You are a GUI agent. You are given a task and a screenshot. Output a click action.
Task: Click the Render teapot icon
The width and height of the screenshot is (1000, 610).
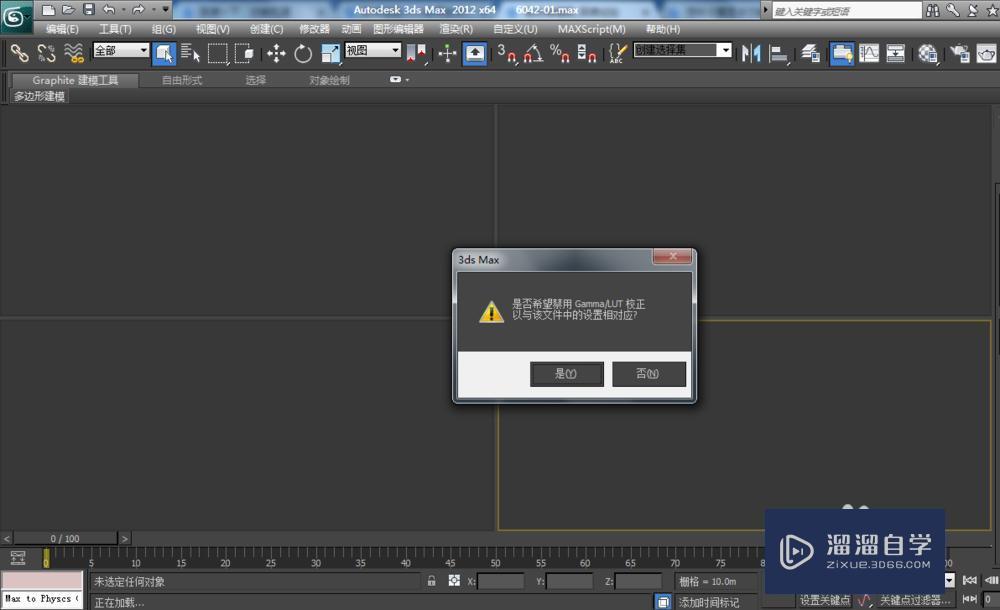[986, 54]
